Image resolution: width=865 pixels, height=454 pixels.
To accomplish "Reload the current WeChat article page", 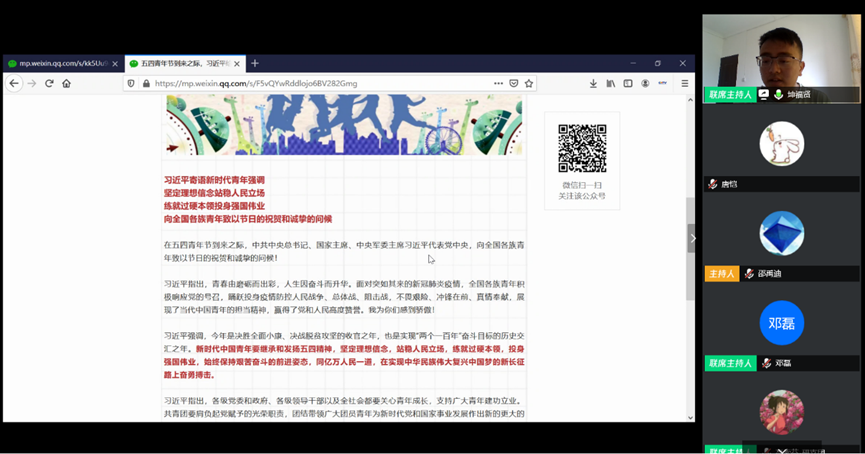I will pyautogui.click(x=49, y=84).
